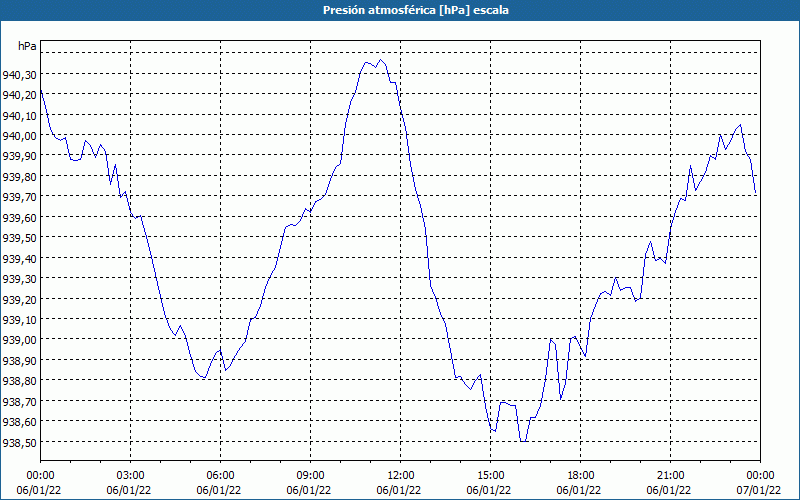Select the 21:00 time axis label
The width and height of the screenshot is (800, 500).
(x=670, y=476)
